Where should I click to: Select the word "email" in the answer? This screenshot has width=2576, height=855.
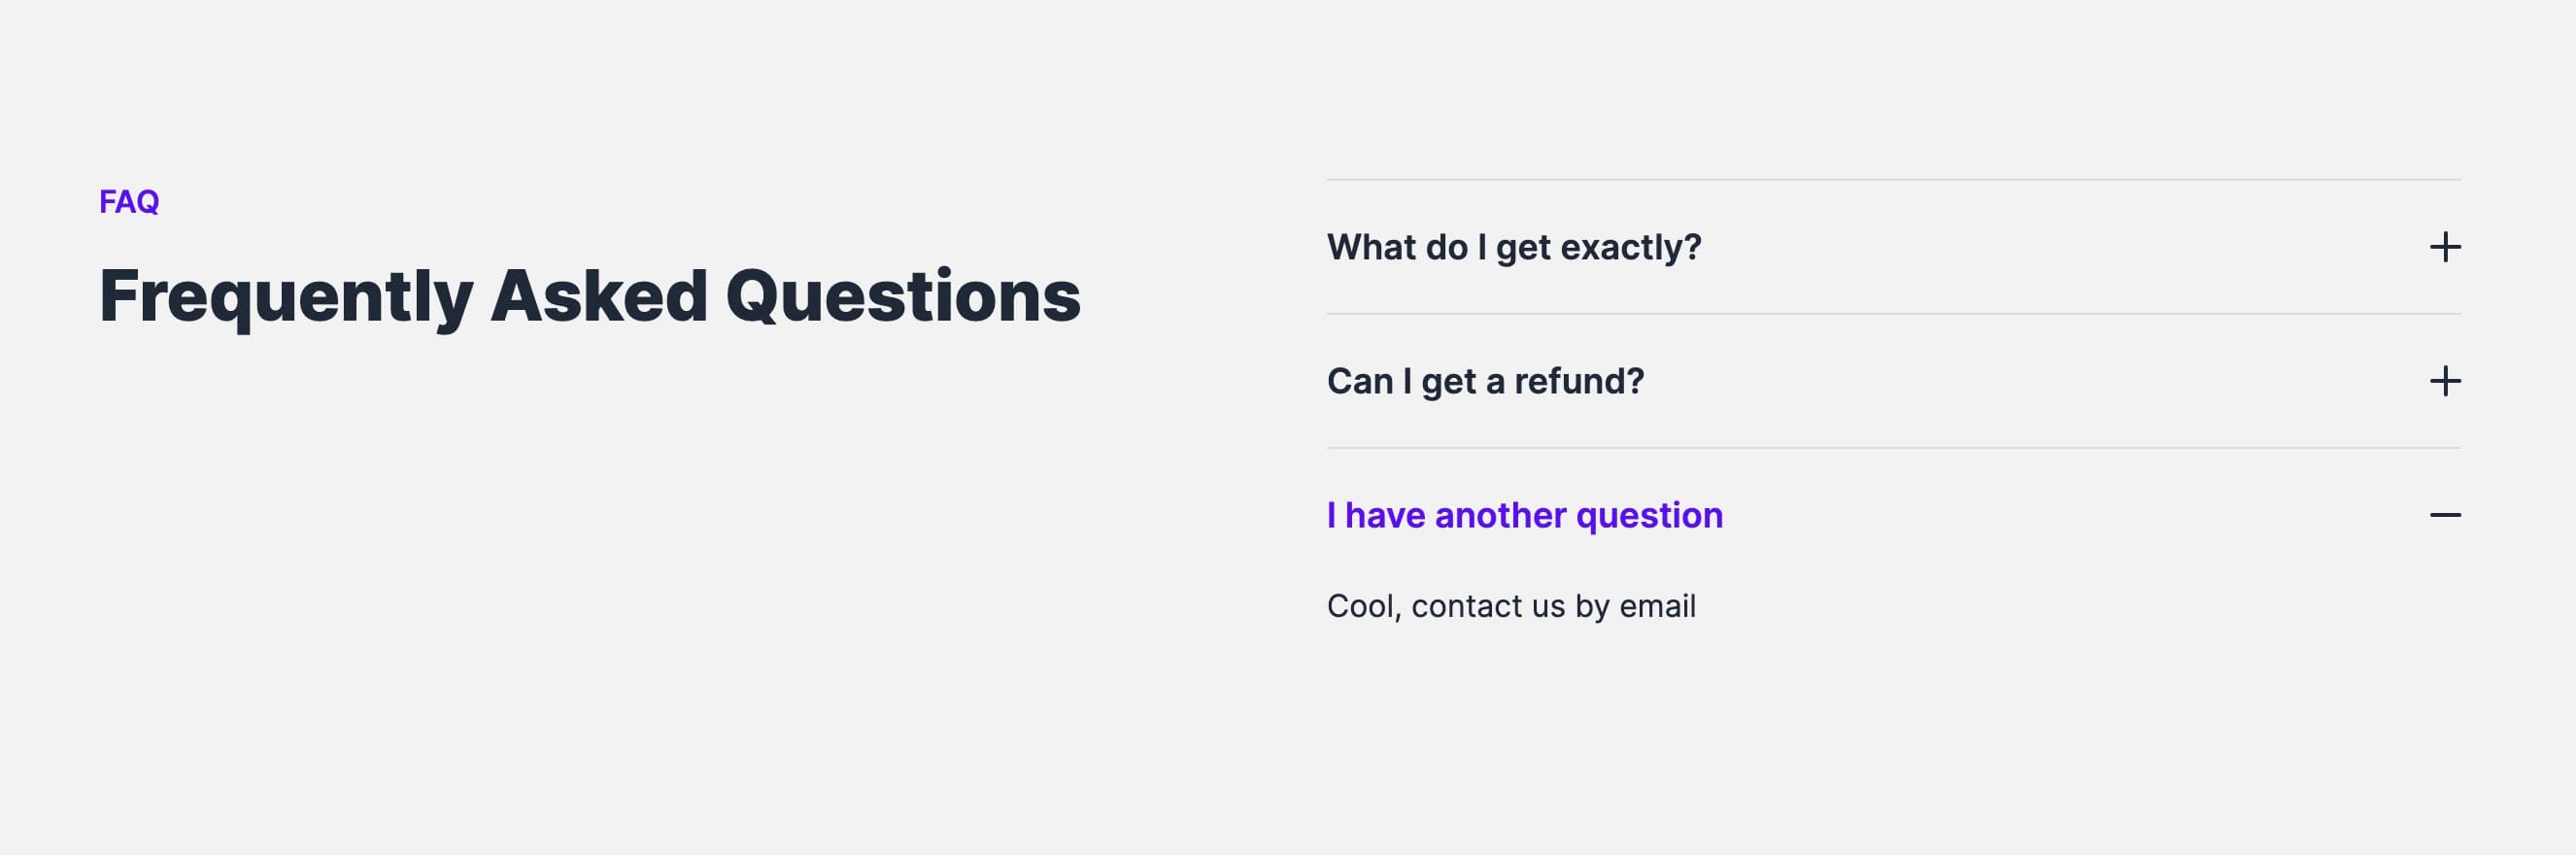coord(1657,606)
